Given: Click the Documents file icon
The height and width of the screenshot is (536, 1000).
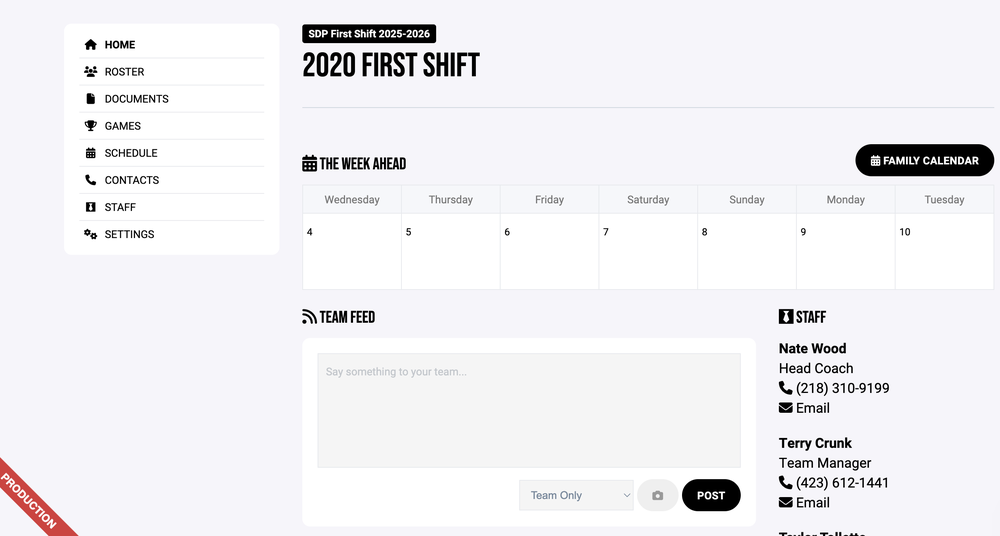Looking at the screenshot, I should (91, 99).
